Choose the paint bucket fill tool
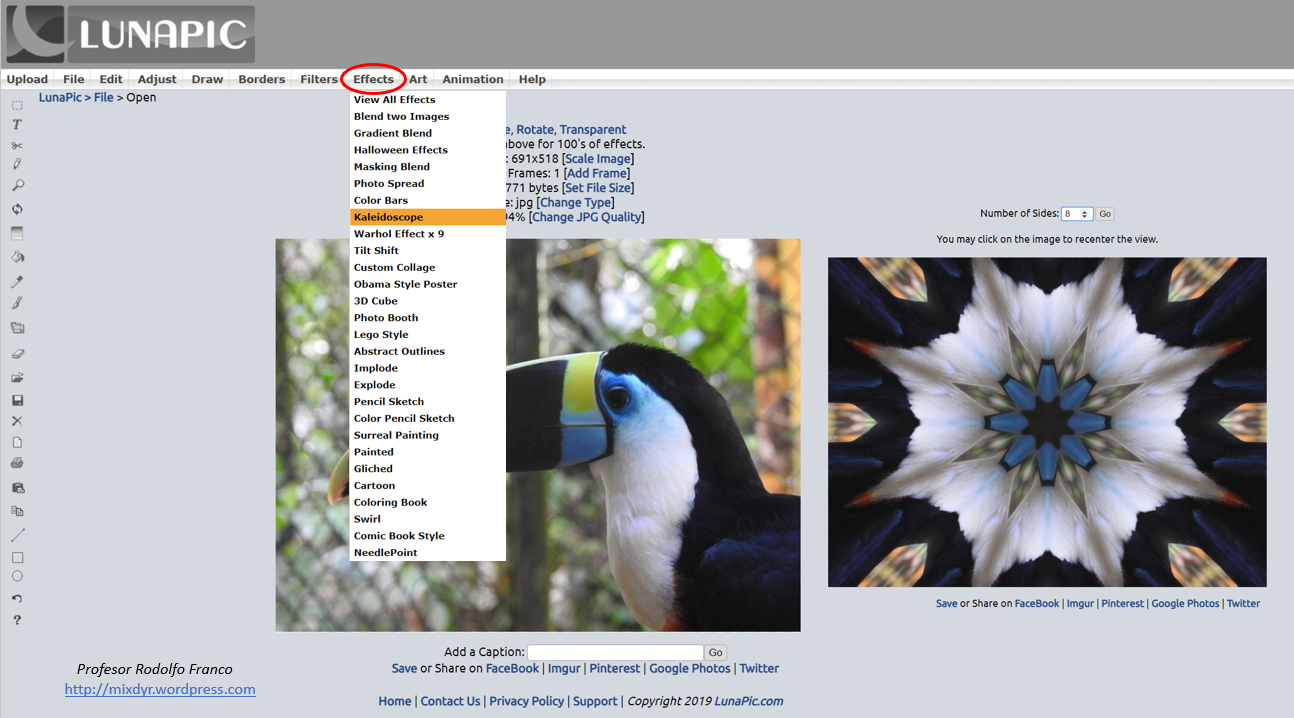 [x=17, y=257]
